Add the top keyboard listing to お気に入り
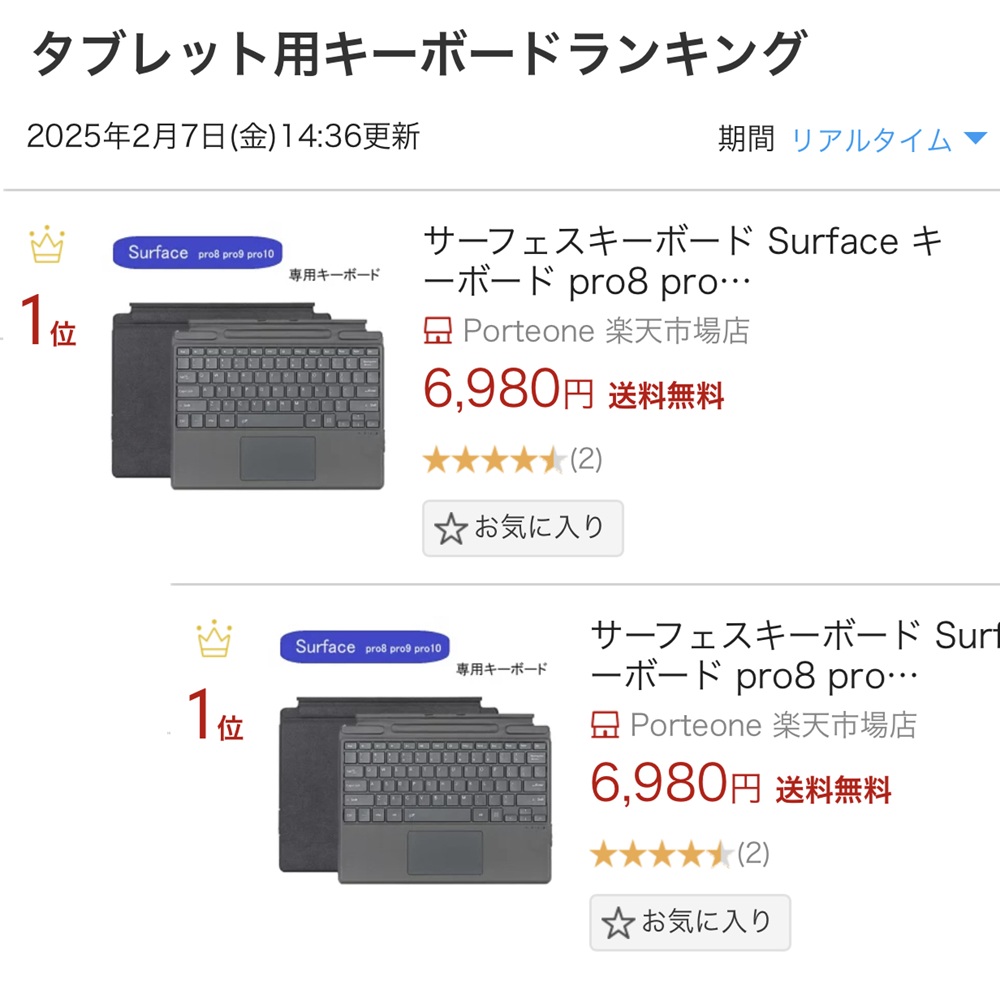1000x1000 pixels. pyautogui.click(x=523, y=528)
